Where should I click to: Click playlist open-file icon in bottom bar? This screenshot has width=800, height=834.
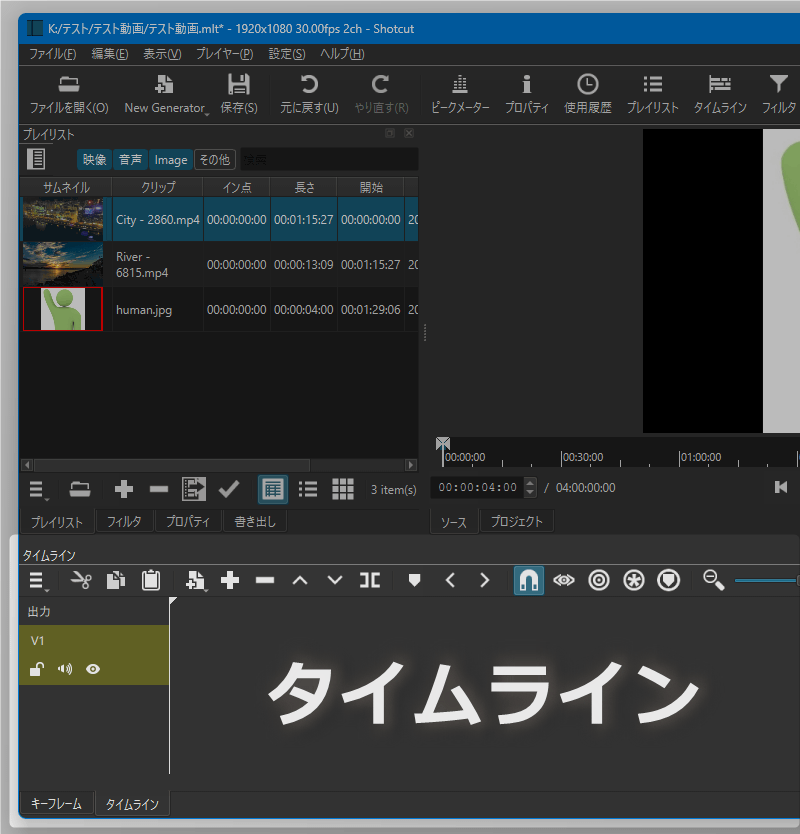click(x=80, y=489)
